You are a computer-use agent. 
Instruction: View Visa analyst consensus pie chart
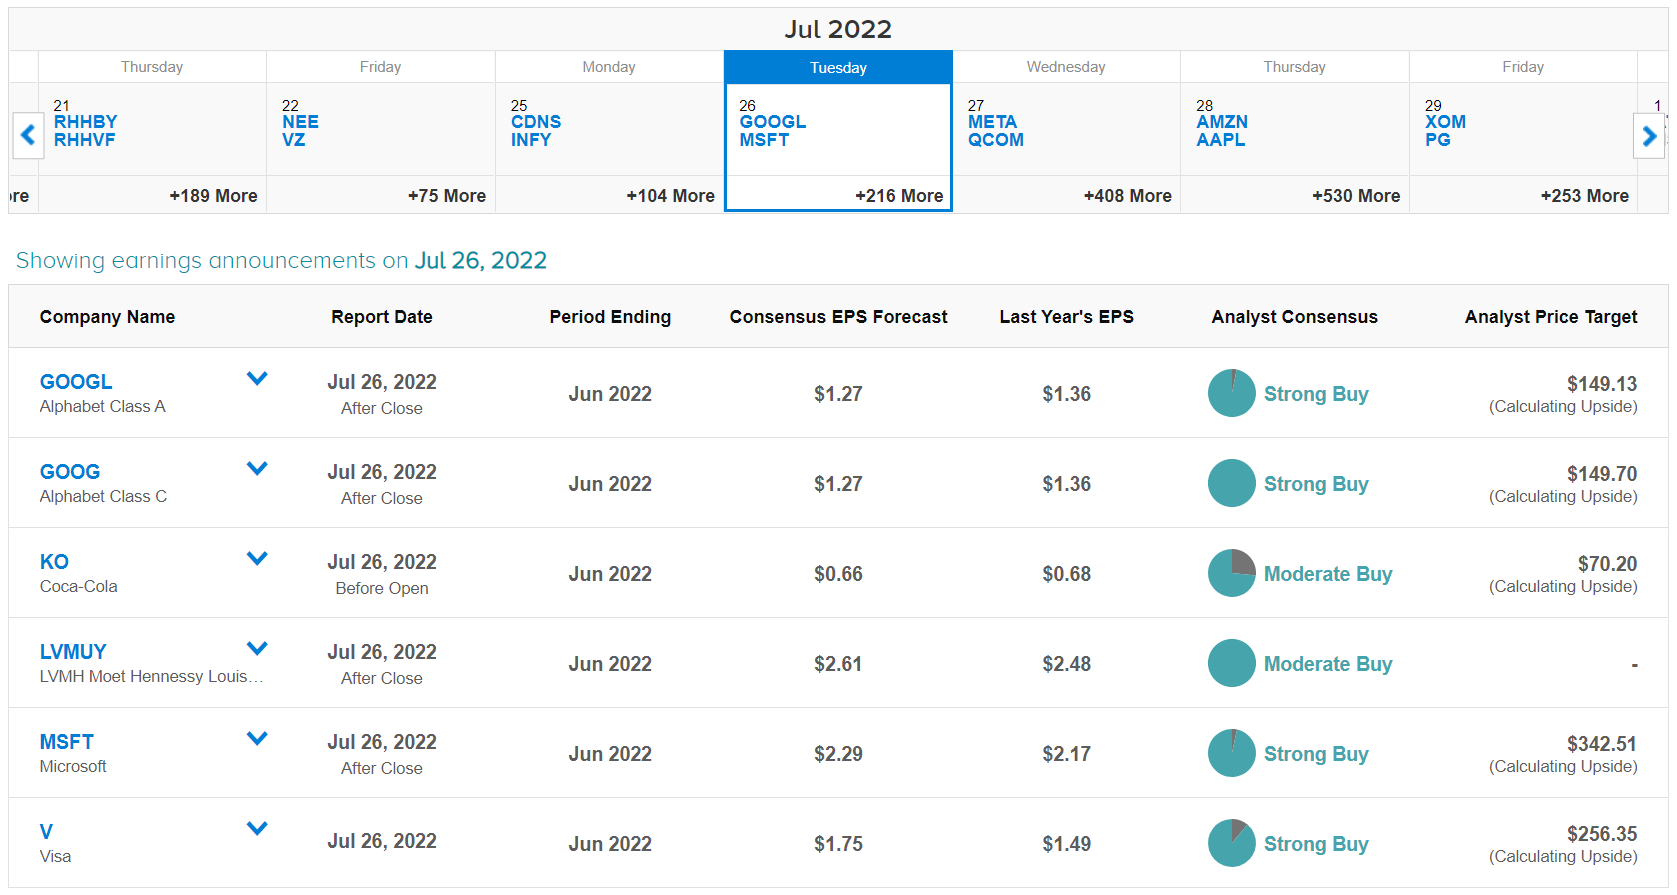tap(1231, 843)
